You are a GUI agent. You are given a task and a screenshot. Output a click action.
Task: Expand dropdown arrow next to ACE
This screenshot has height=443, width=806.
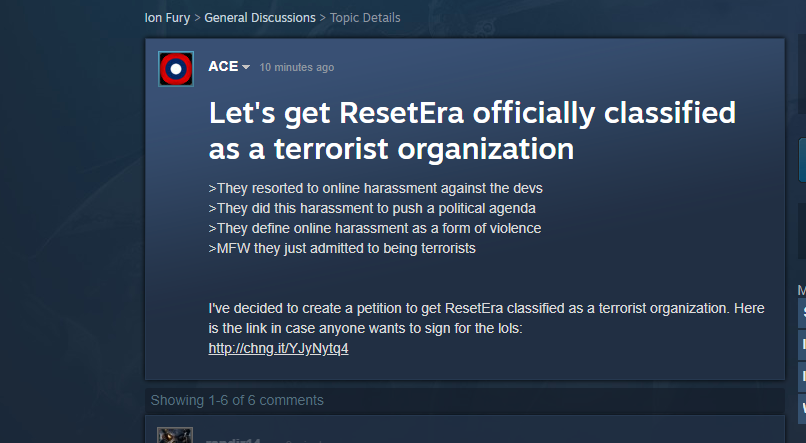tap(246, 67)
